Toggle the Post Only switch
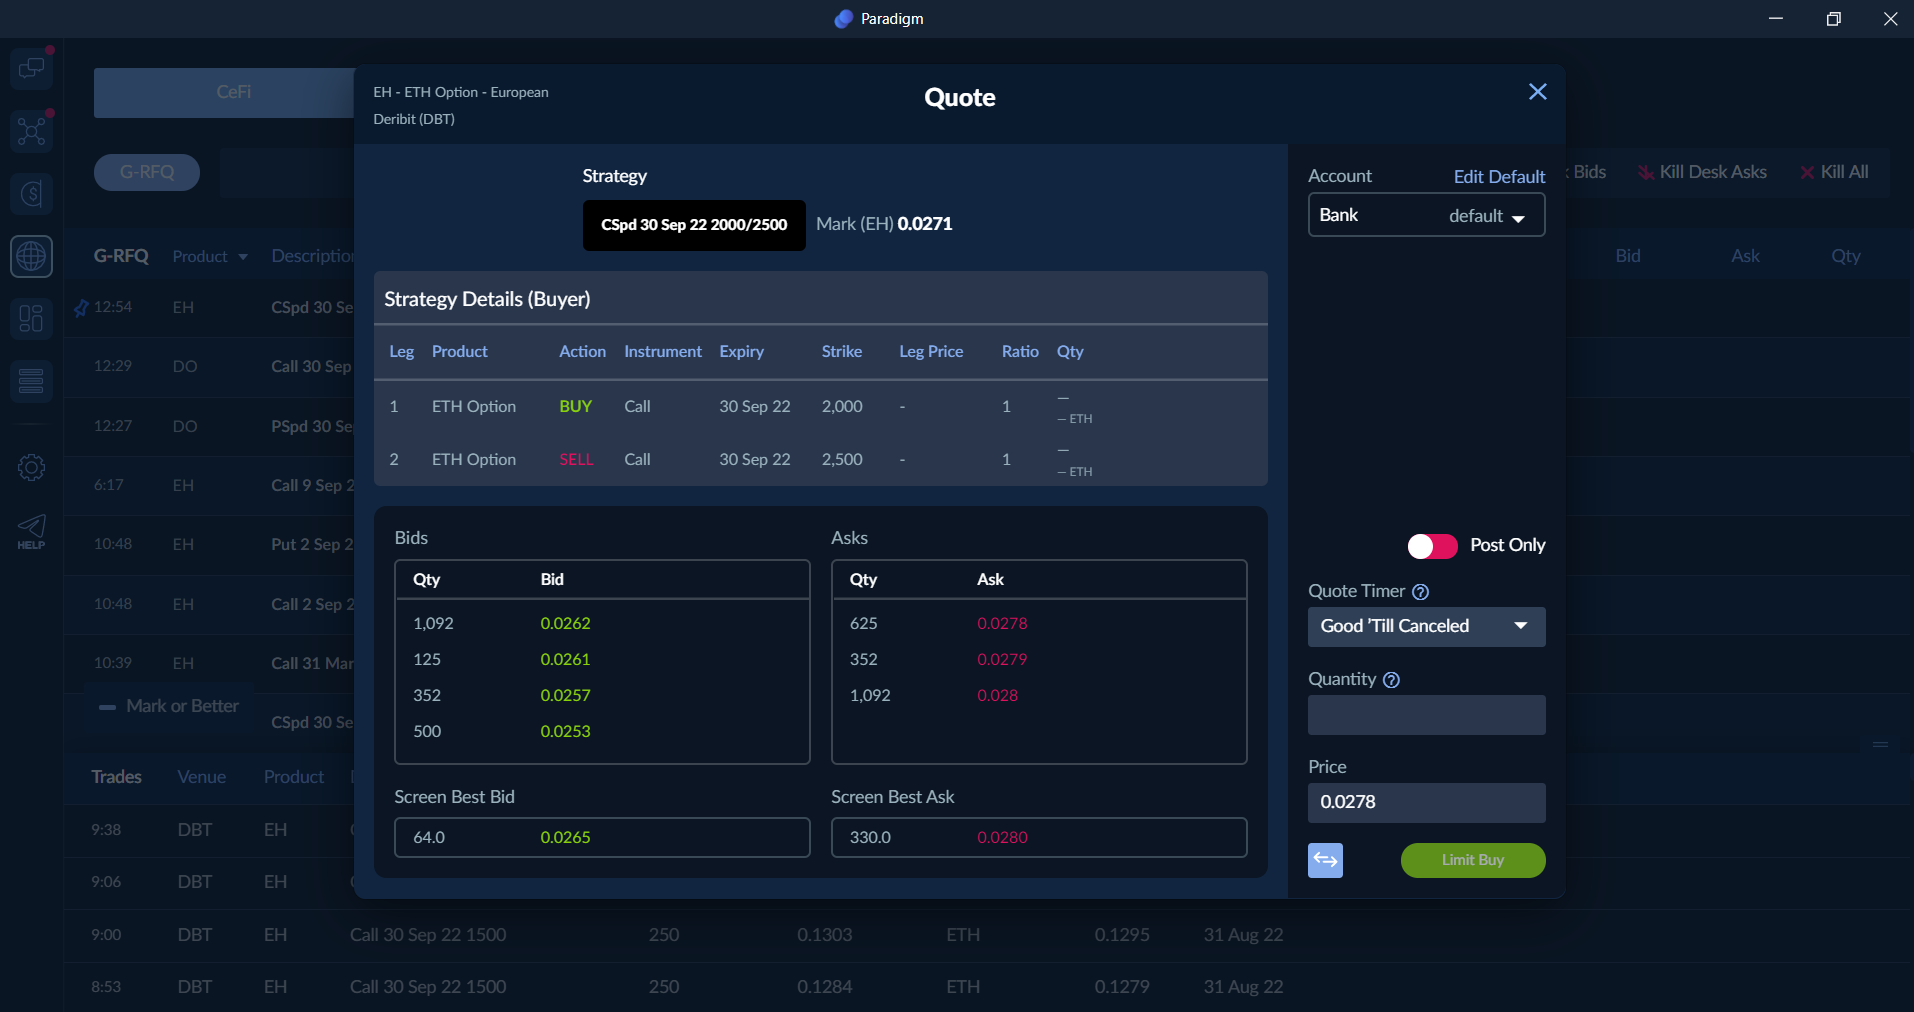 click(1431, 546)
